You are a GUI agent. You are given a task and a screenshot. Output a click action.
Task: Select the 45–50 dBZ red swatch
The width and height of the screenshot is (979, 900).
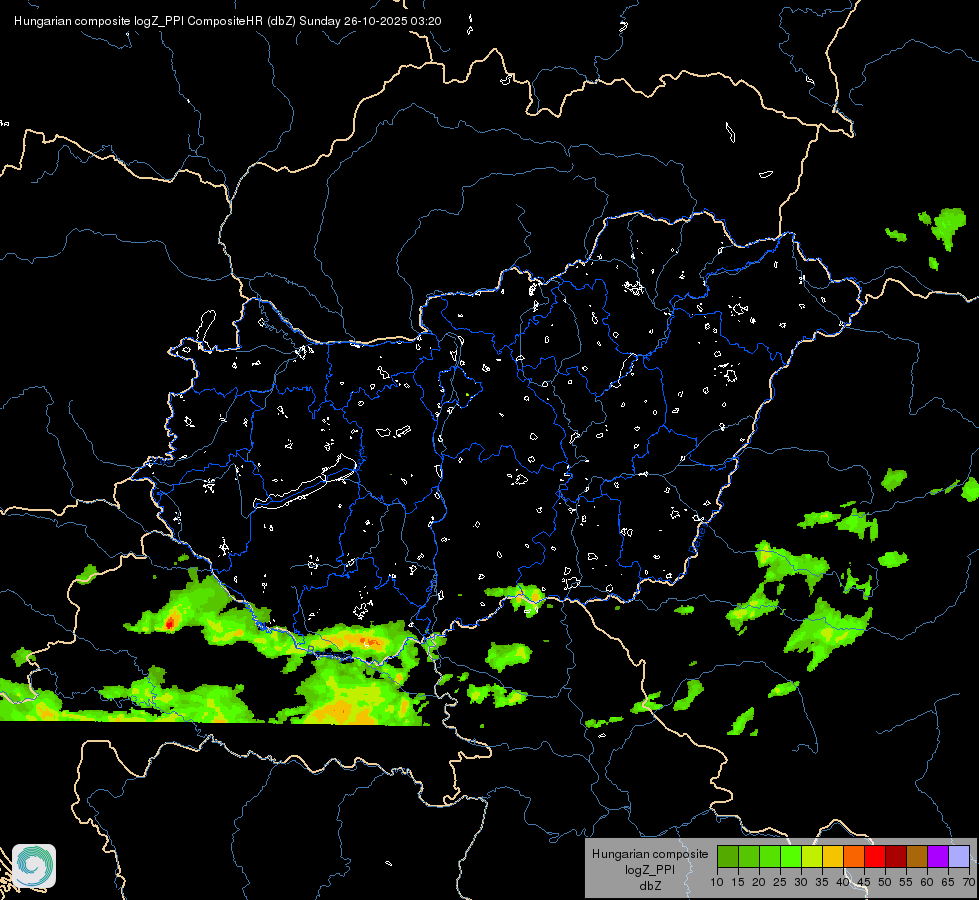click(x=875, y=856)
